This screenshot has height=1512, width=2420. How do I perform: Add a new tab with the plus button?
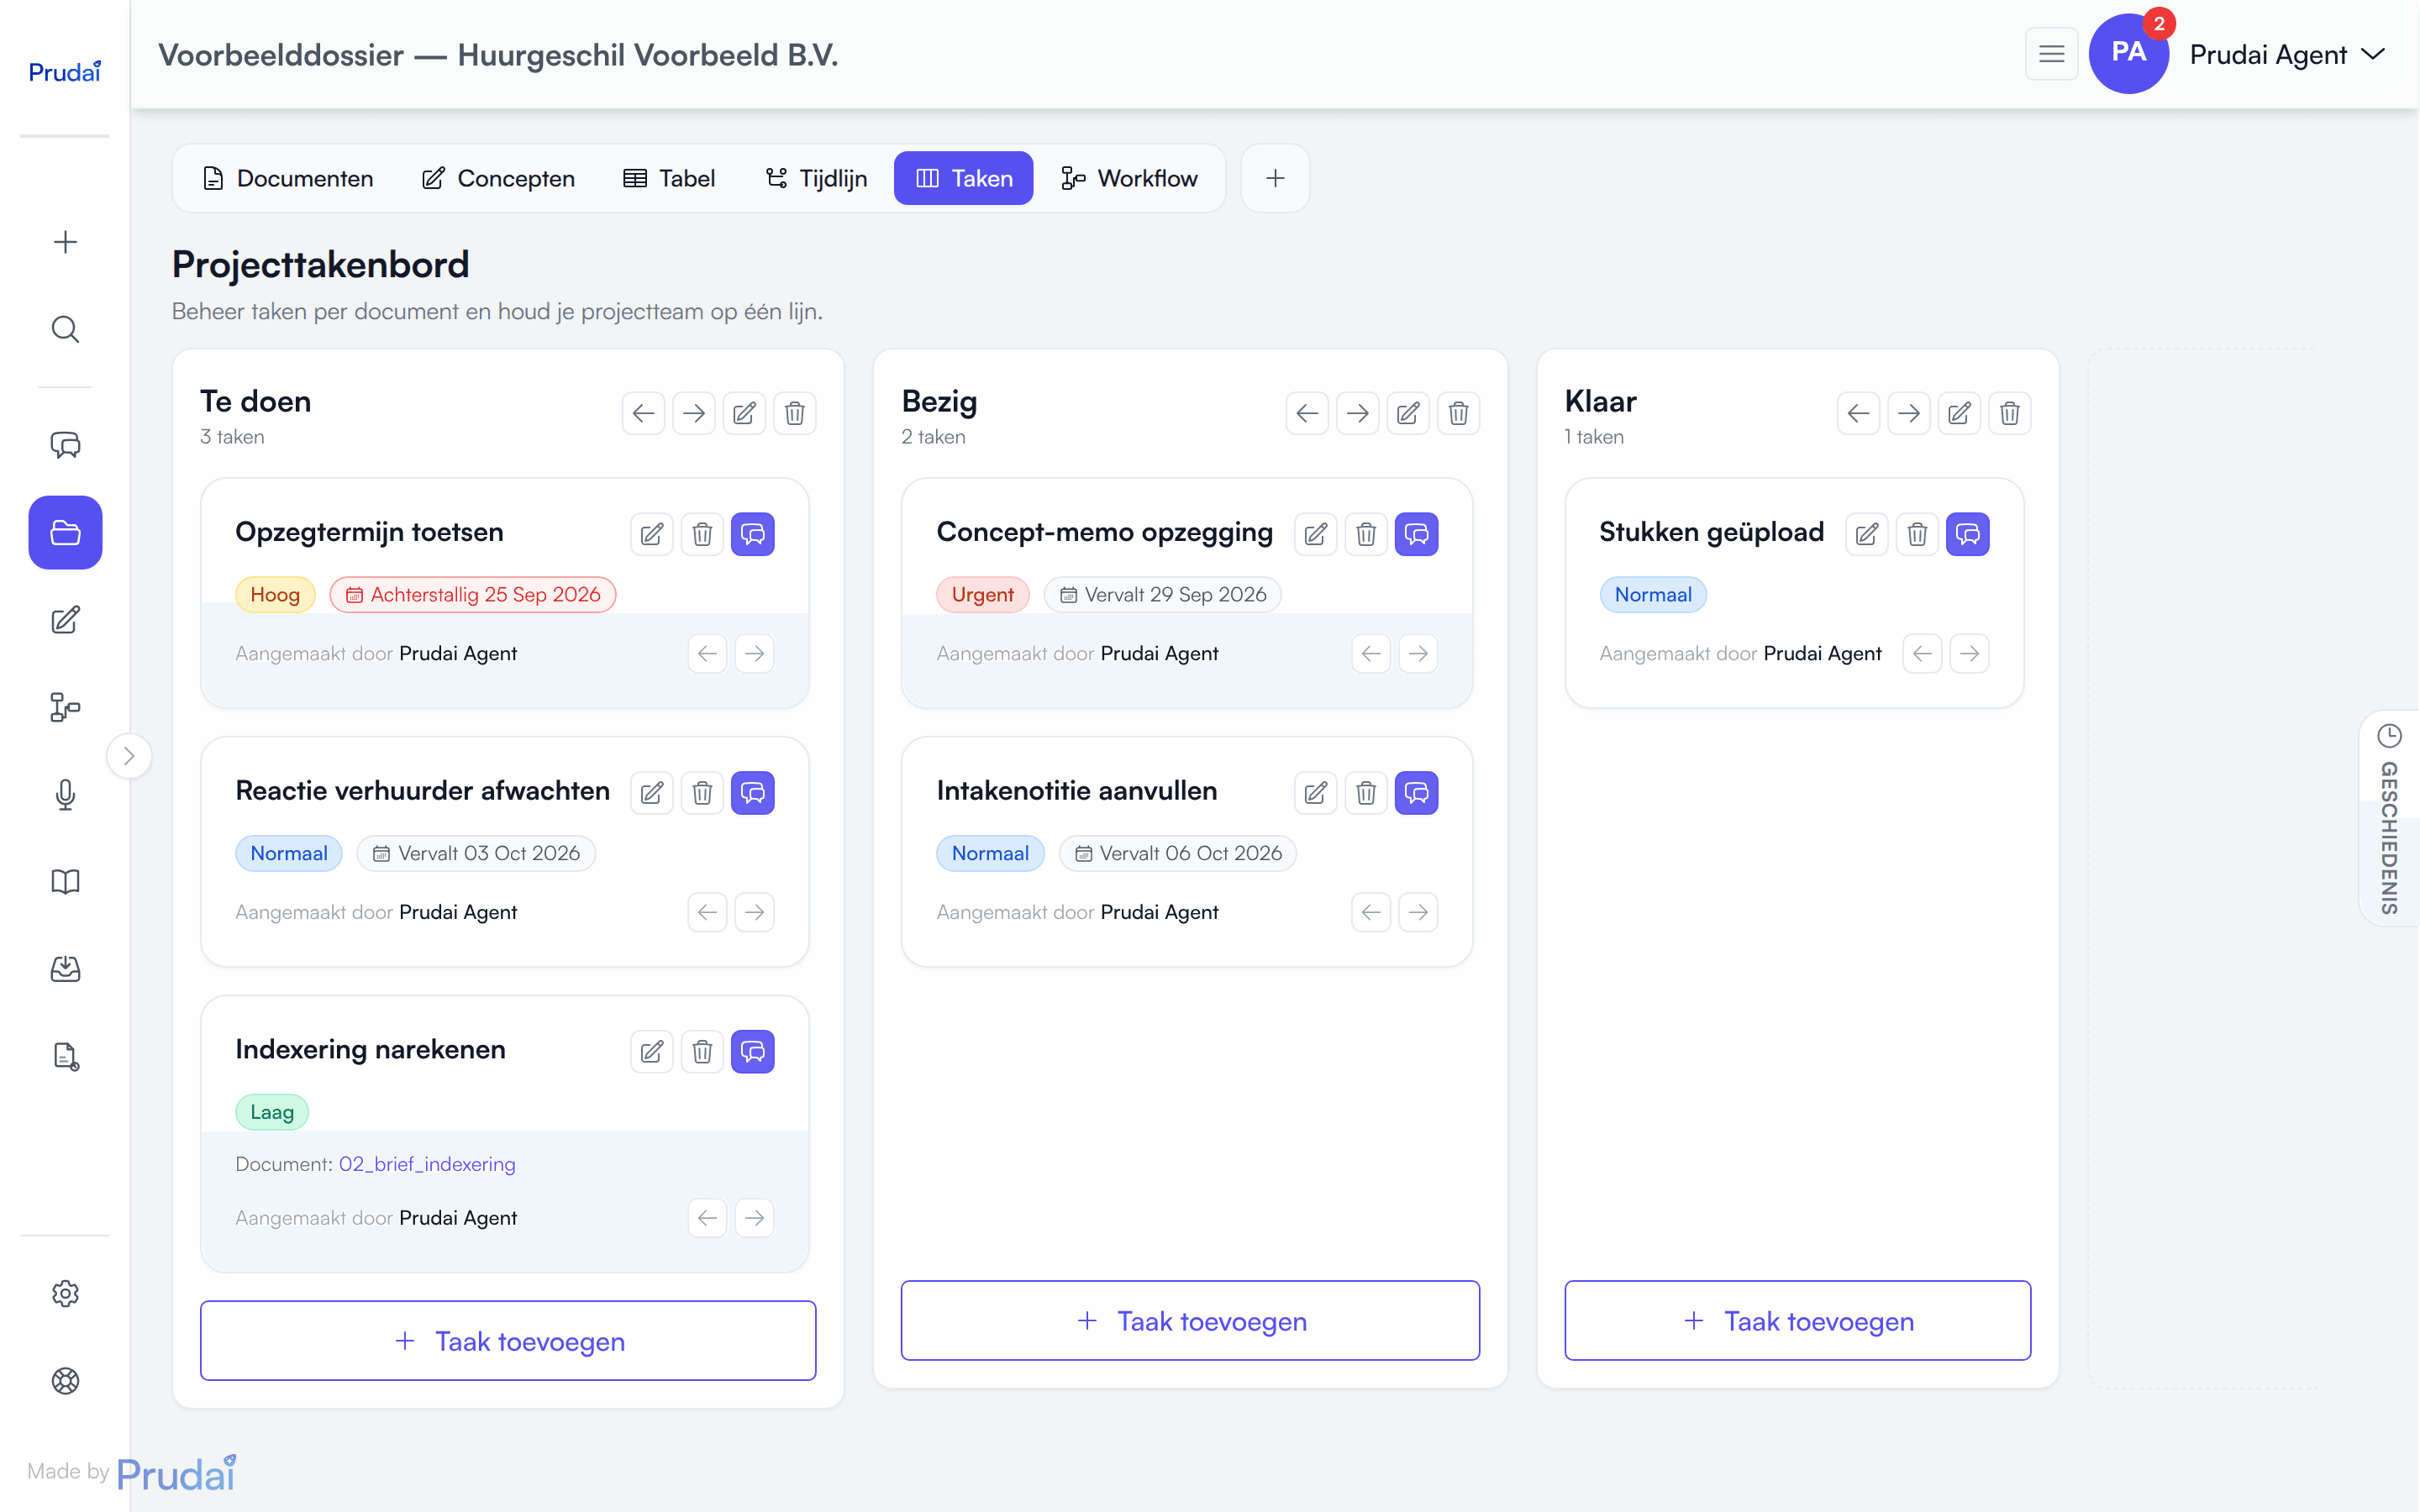(x=1275, y=178)
